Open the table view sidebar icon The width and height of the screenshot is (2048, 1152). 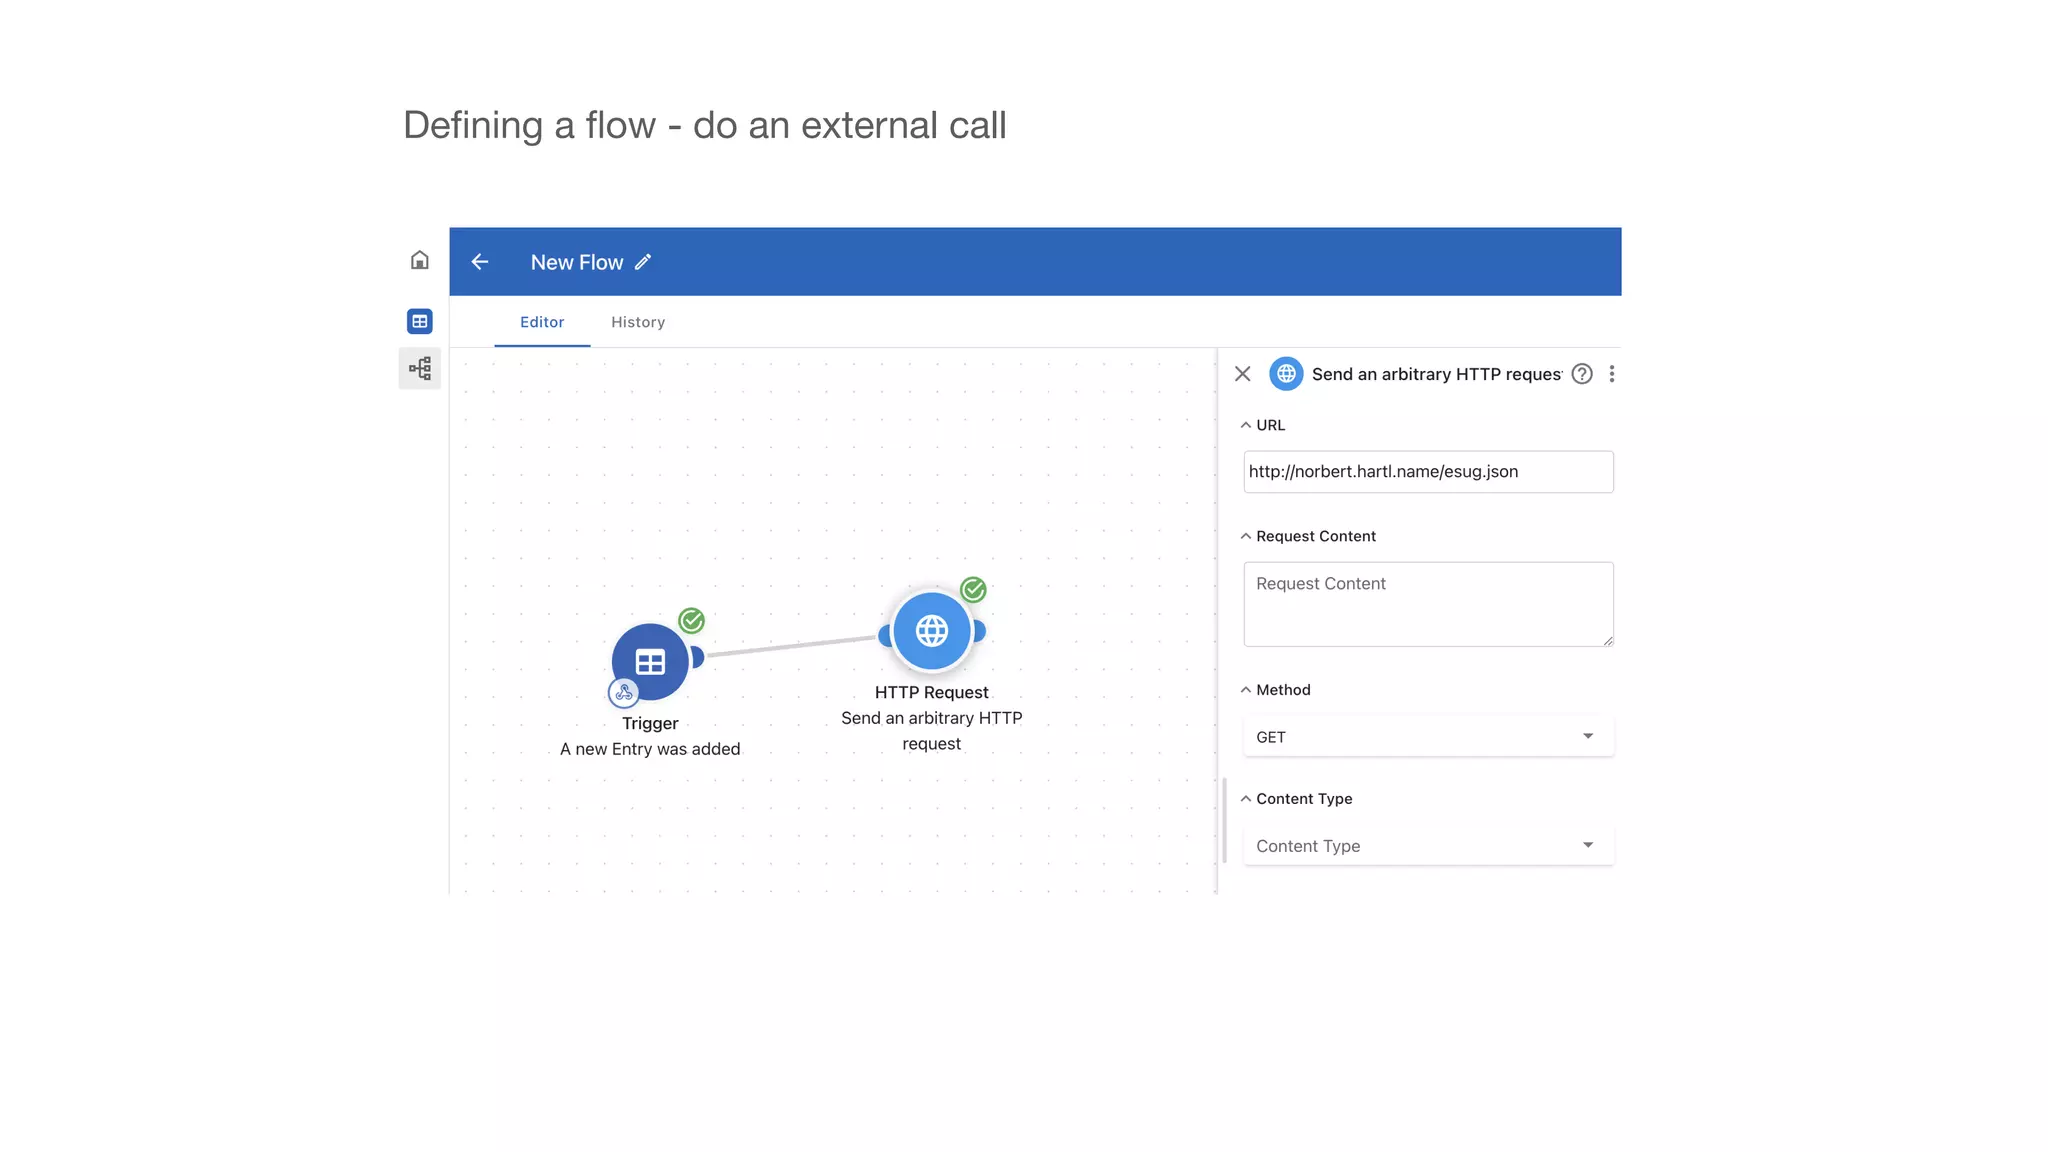(x=420, y=321)
